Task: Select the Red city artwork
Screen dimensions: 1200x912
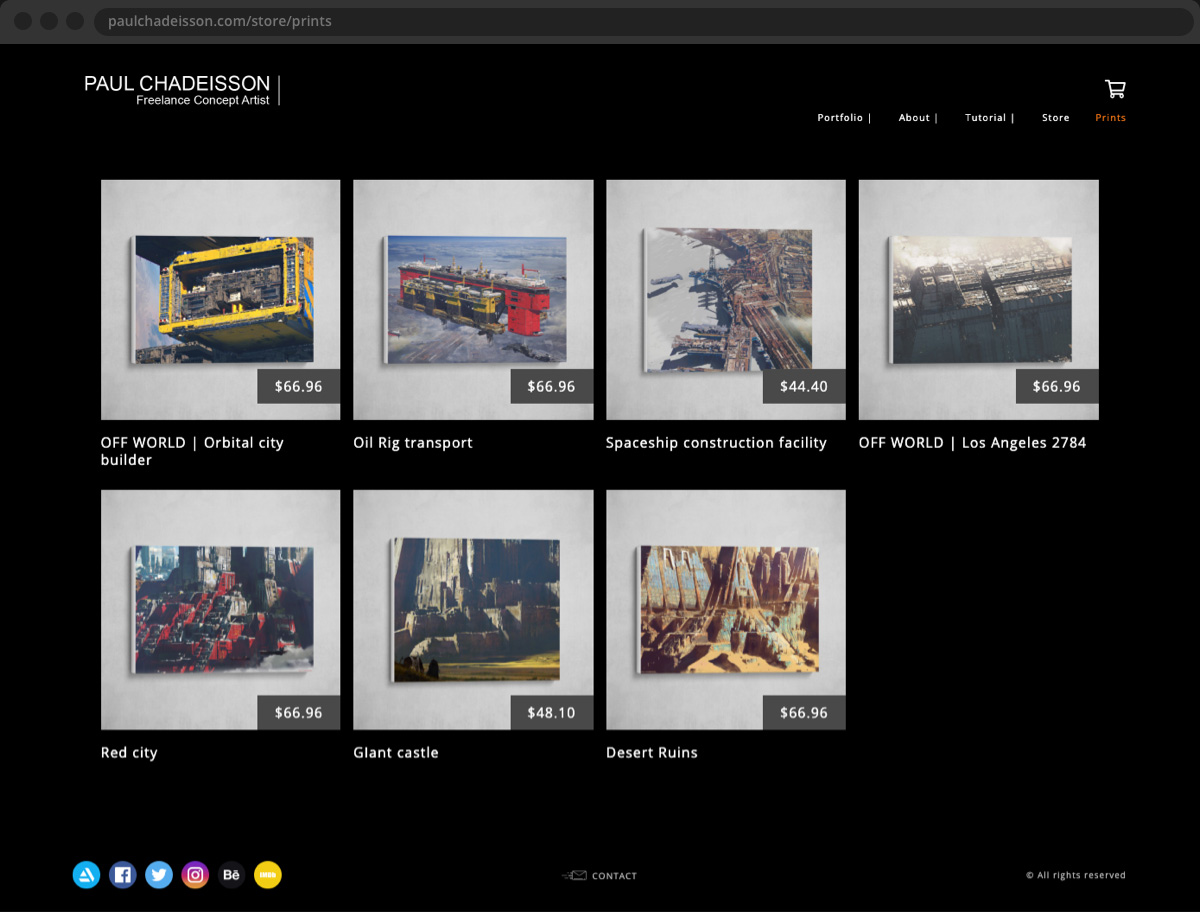Action: pyautogui.click(x=220, y=609)
